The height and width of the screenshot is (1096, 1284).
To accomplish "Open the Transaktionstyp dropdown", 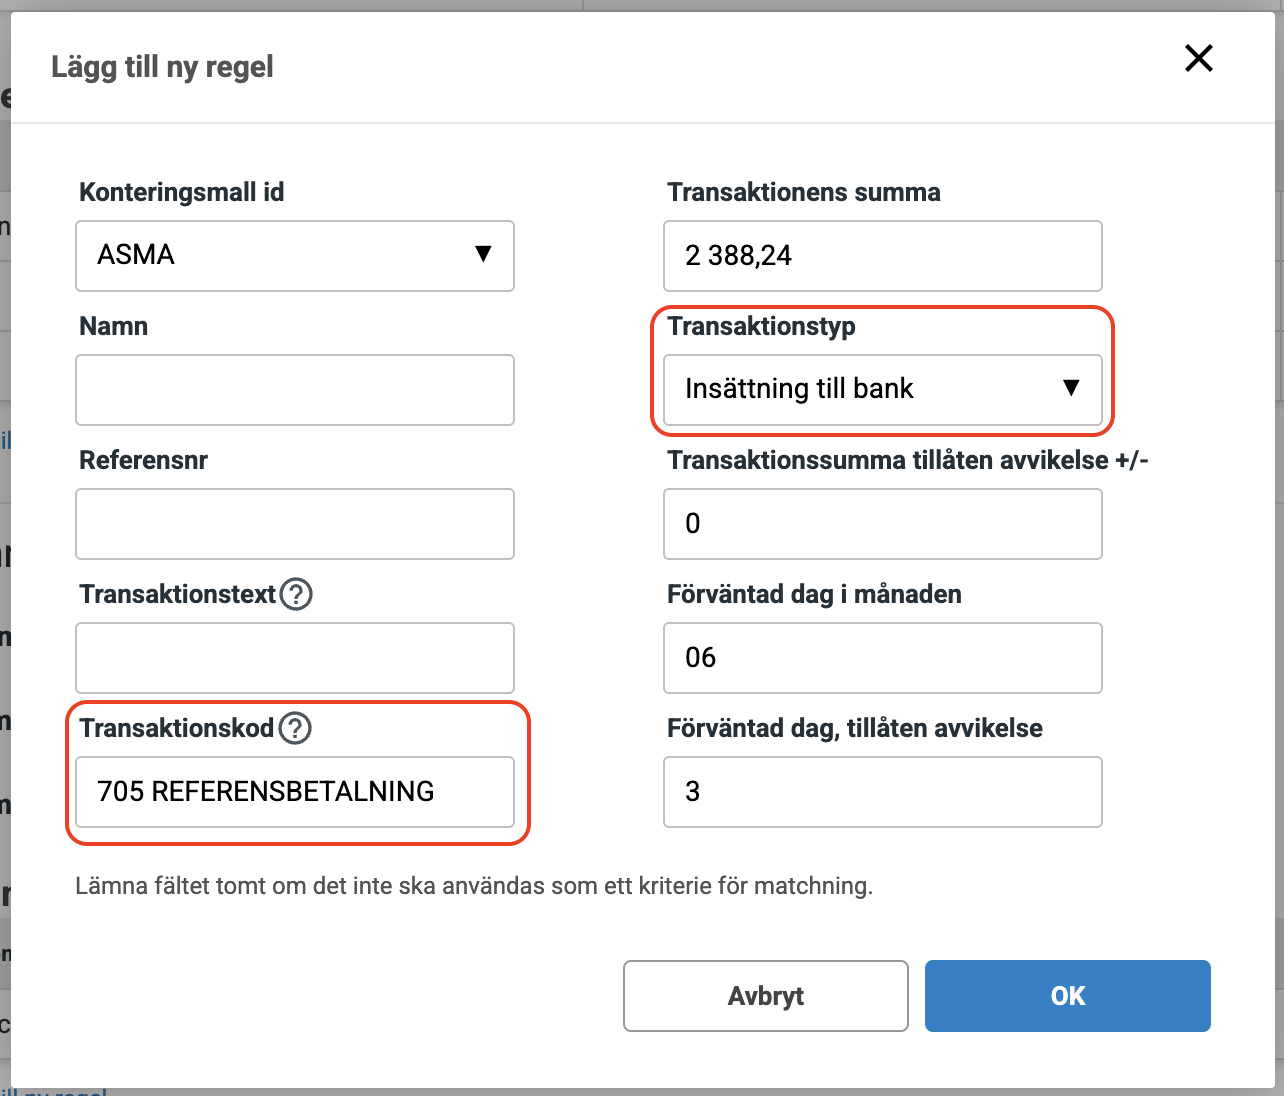I will (882, 389).
